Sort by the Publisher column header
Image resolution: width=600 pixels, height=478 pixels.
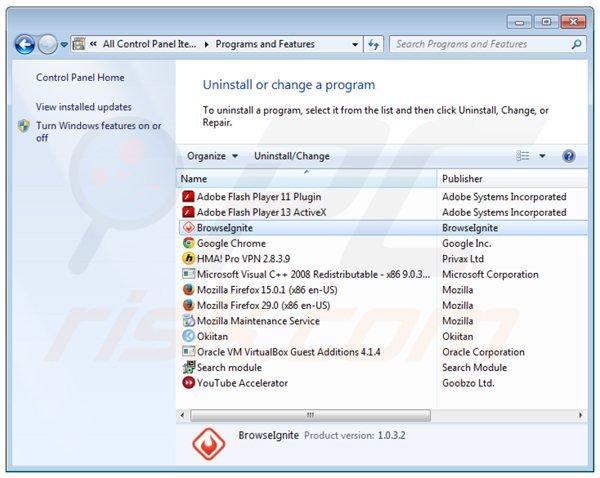pos(512,179)
